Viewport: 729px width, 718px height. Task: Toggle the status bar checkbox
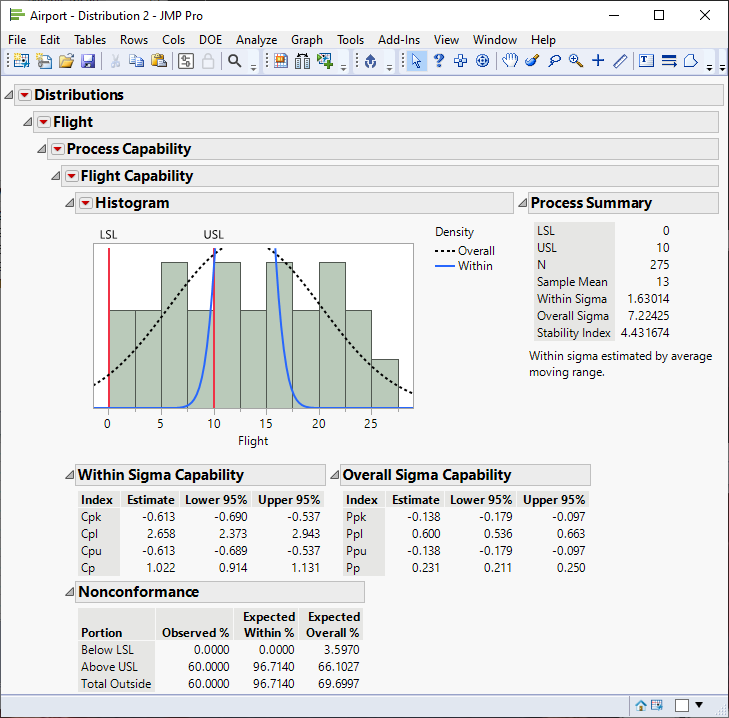click(x=682, y=705)
